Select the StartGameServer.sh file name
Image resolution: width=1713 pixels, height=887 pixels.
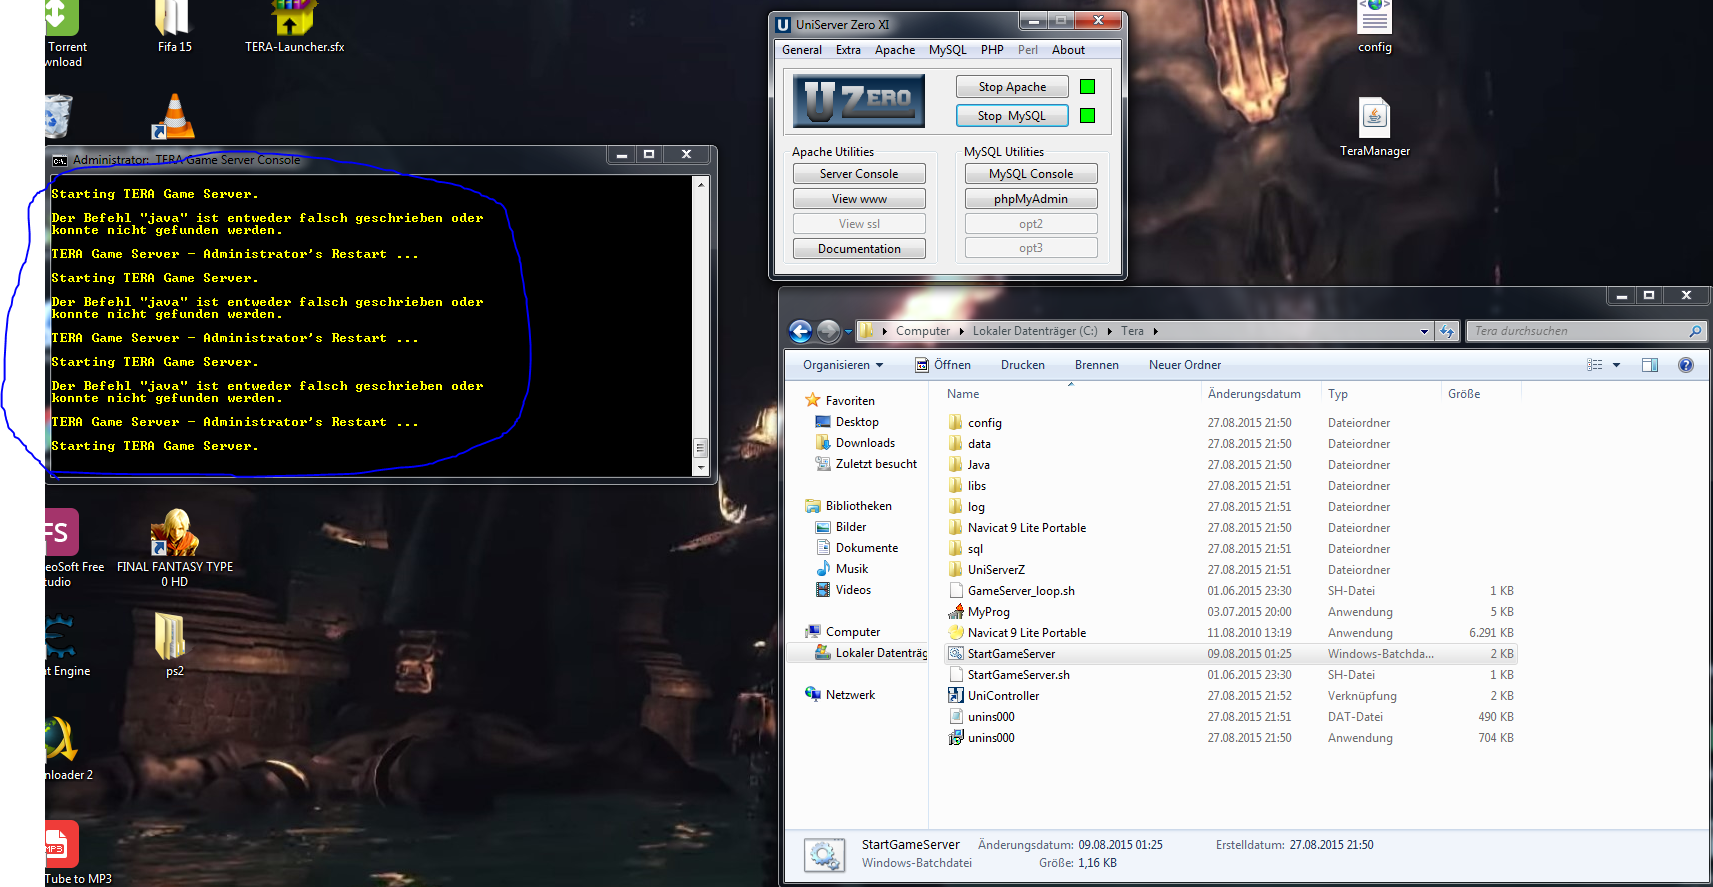(x=1018, y=675)
